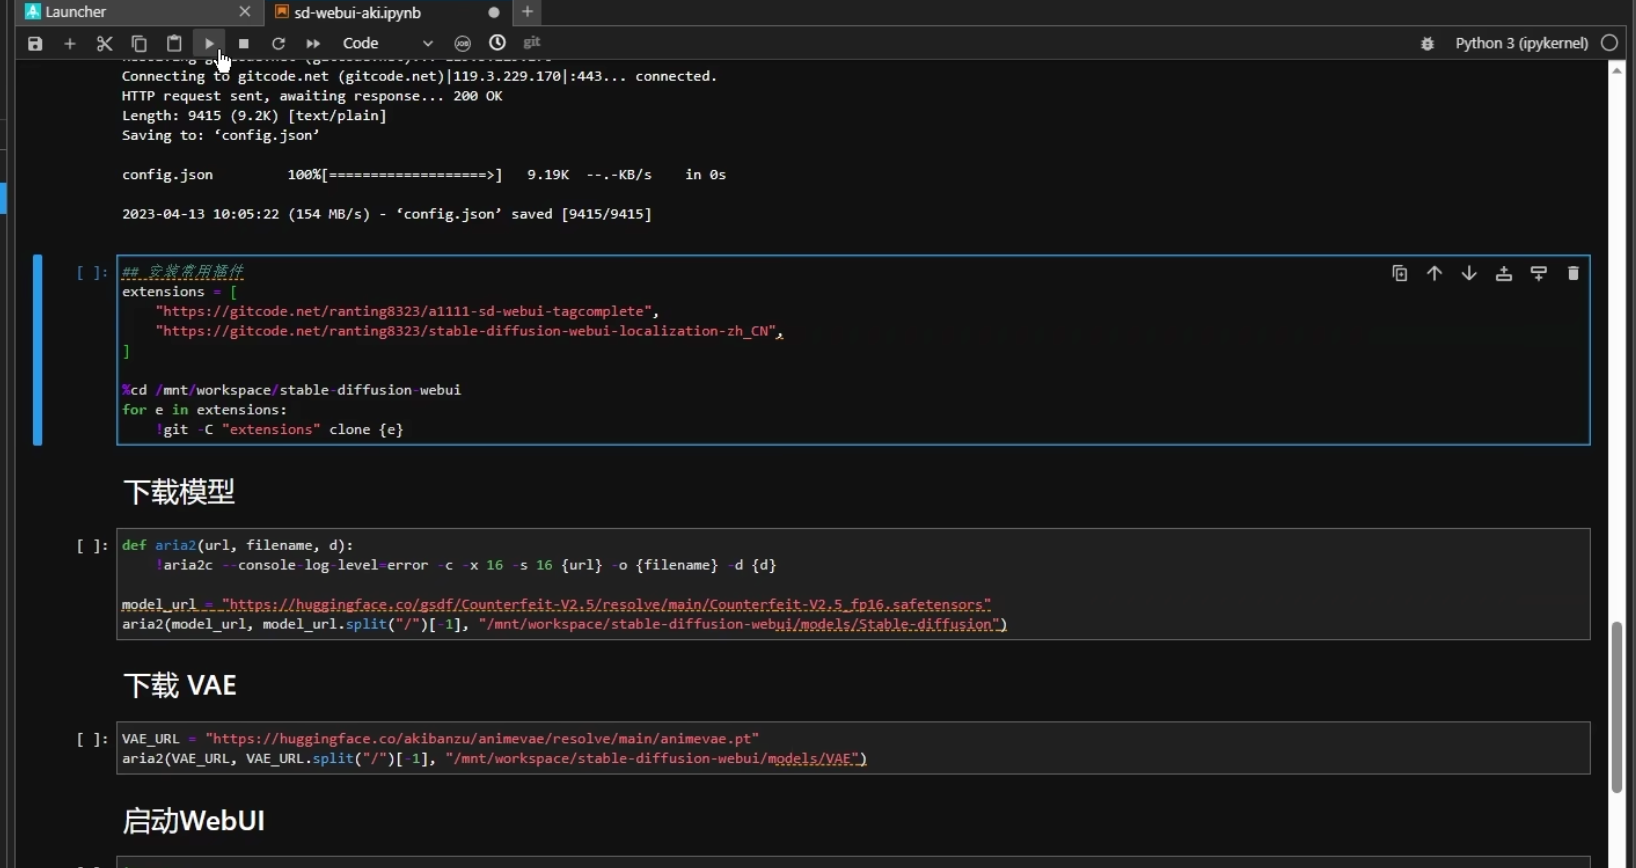This screenshot has height=868, width=1636.
Task: Move the active cell down
Action: pyautogui.click(x=1469, y=273)
